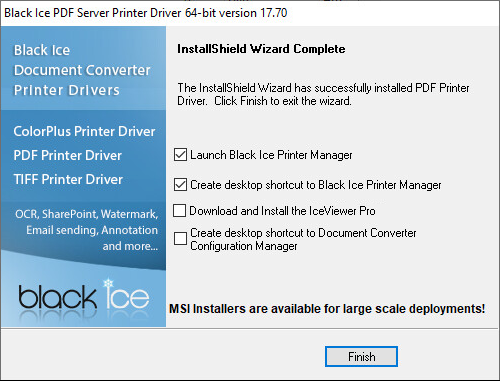Click the ColorPlus Printer Driver text
Viewport: 500px width, 381px height.
coord(84,131)
